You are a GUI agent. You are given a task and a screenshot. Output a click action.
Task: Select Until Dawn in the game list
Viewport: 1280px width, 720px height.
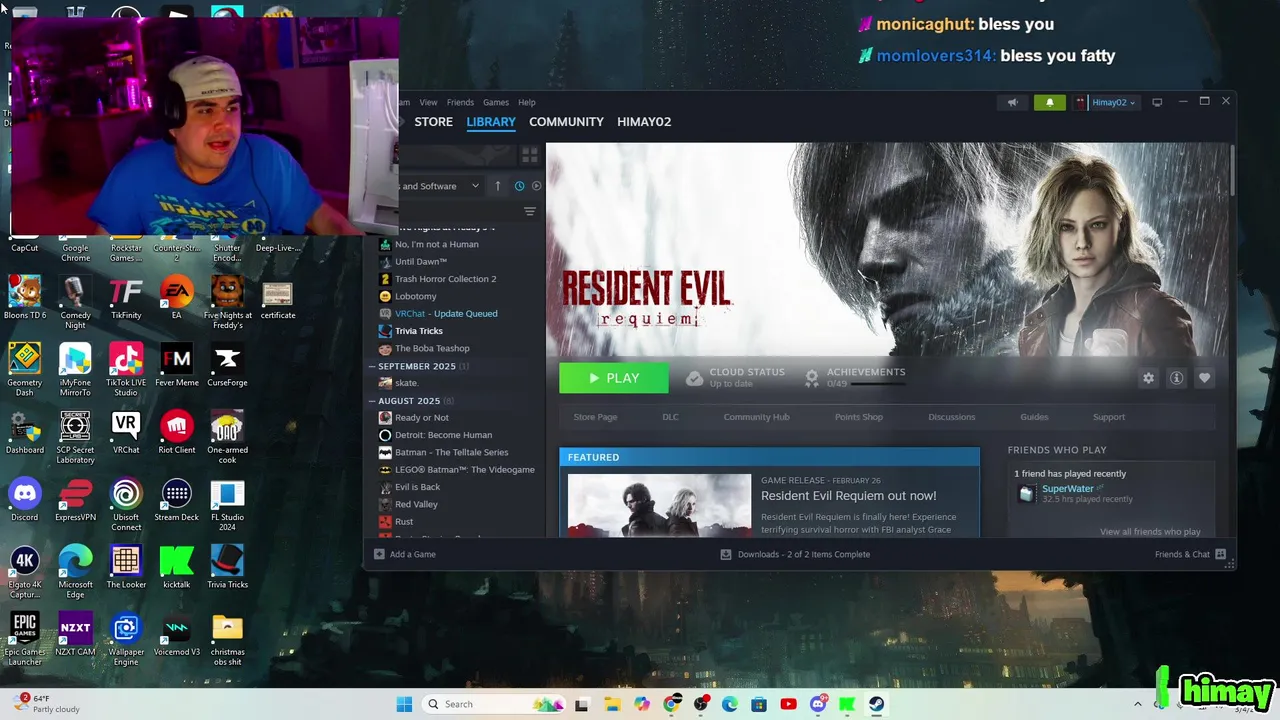(421, 262)
